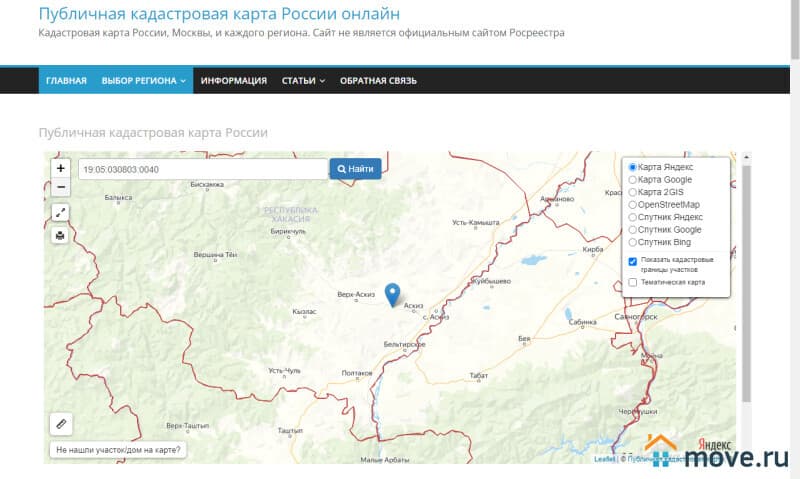Click Куйбышево label on map
Viewport: 800px width, 479px height.
490,281
